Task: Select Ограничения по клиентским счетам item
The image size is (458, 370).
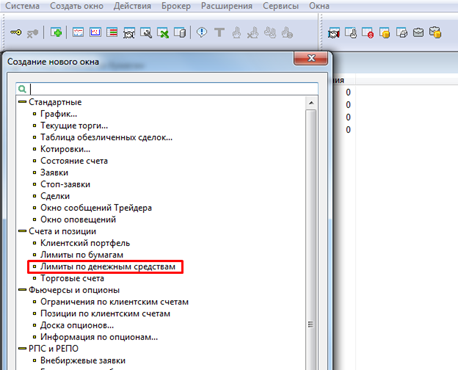Action: click(x=114, y=302)
